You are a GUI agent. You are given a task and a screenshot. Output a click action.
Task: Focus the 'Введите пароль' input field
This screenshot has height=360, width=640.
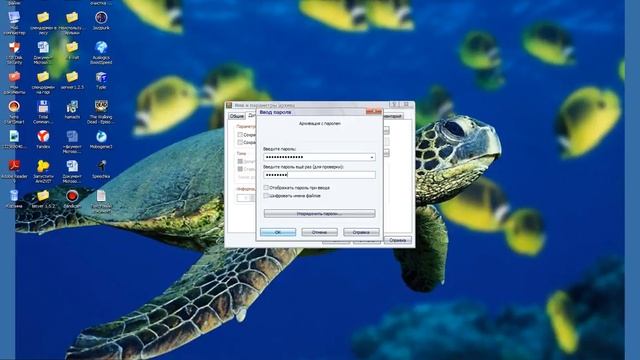coord(319,157)
